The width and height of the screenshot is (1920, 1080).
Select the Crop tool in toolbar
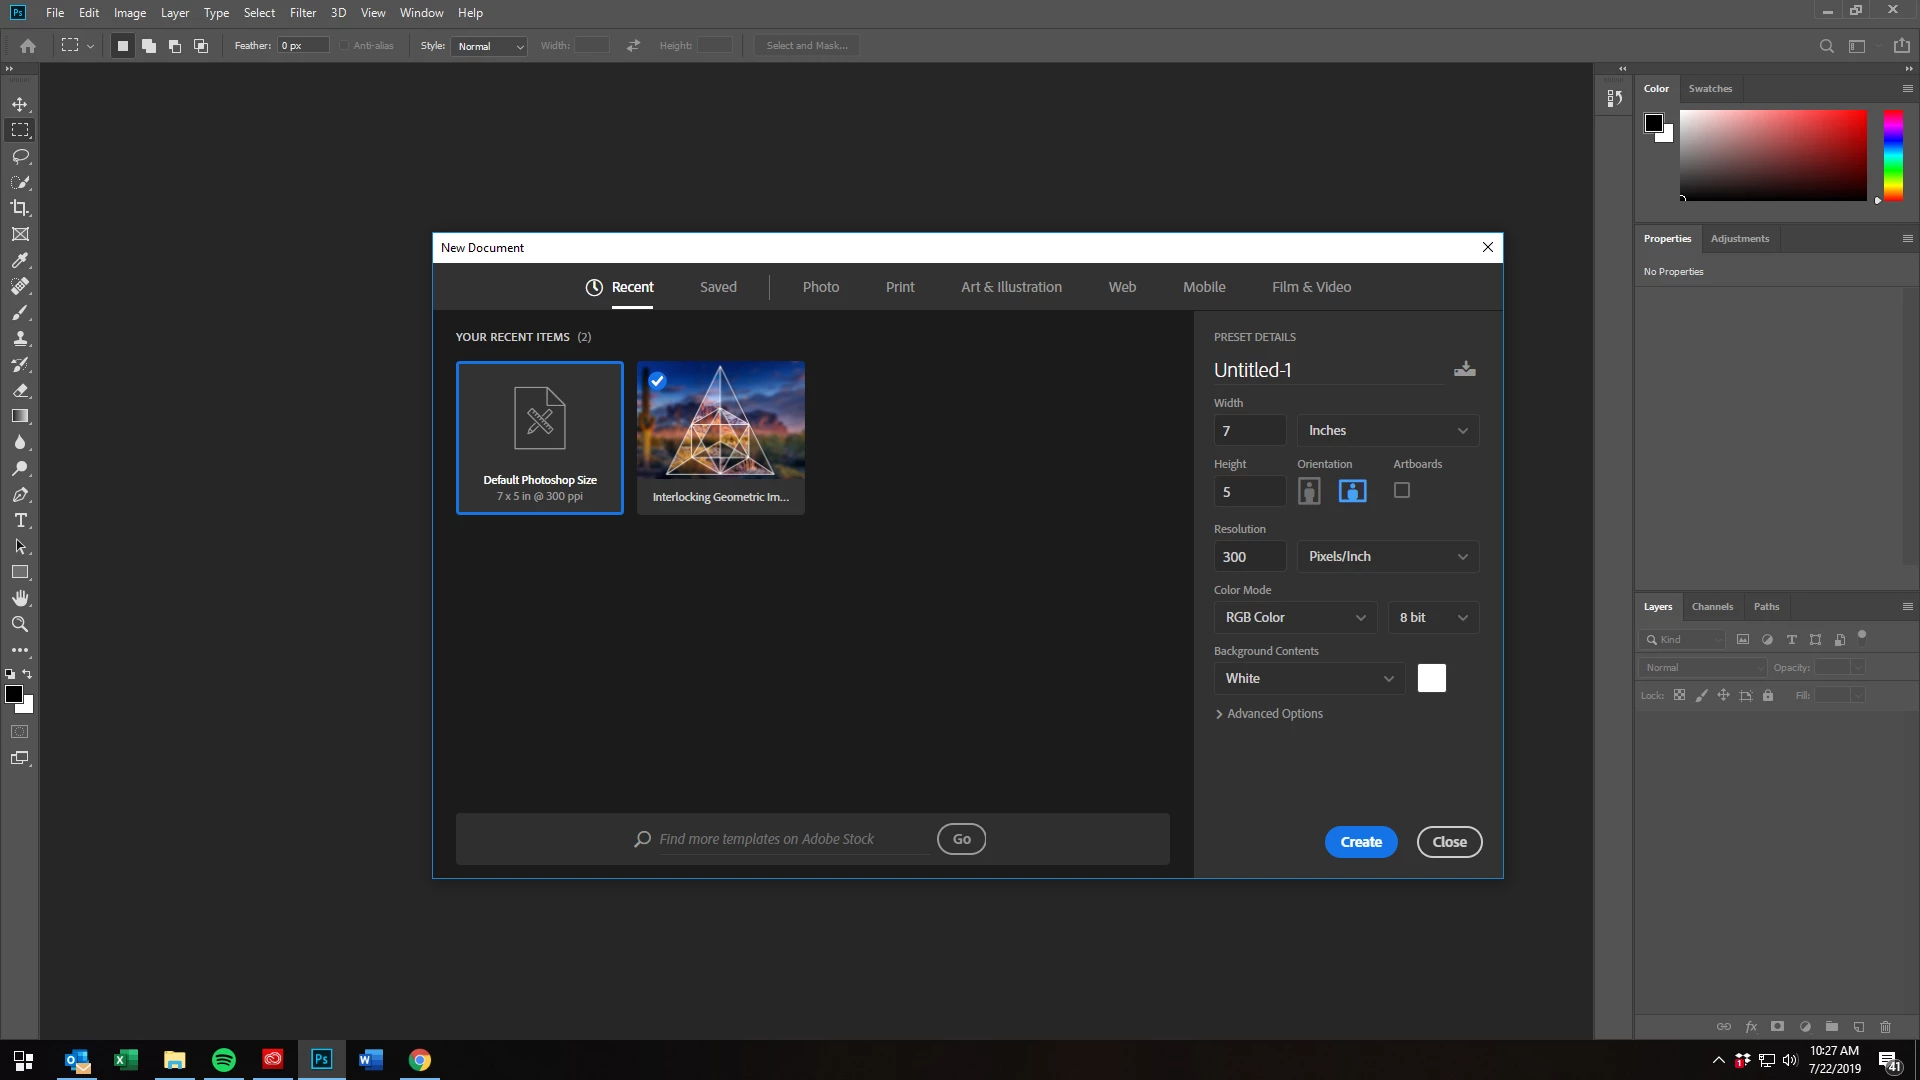[x=20, y=208]
